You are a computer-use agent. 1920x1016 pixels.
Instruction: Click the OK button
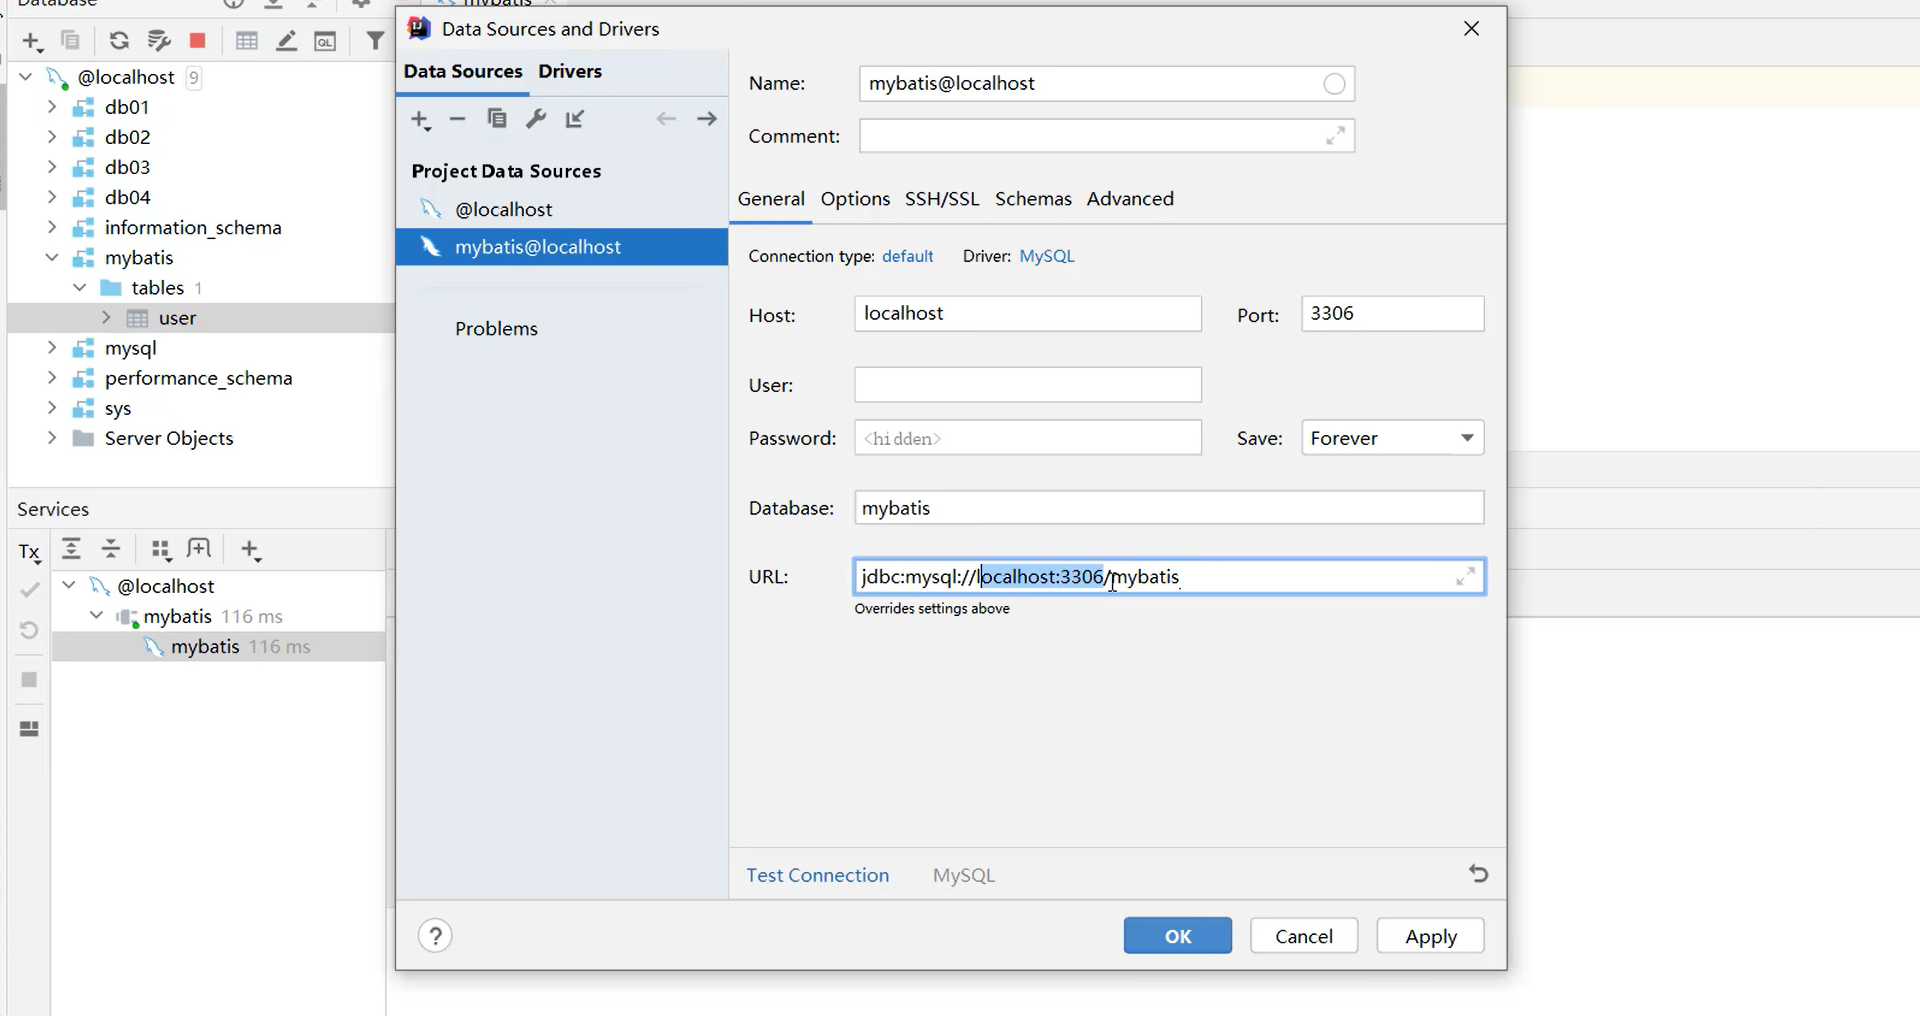pos(1178,936)
